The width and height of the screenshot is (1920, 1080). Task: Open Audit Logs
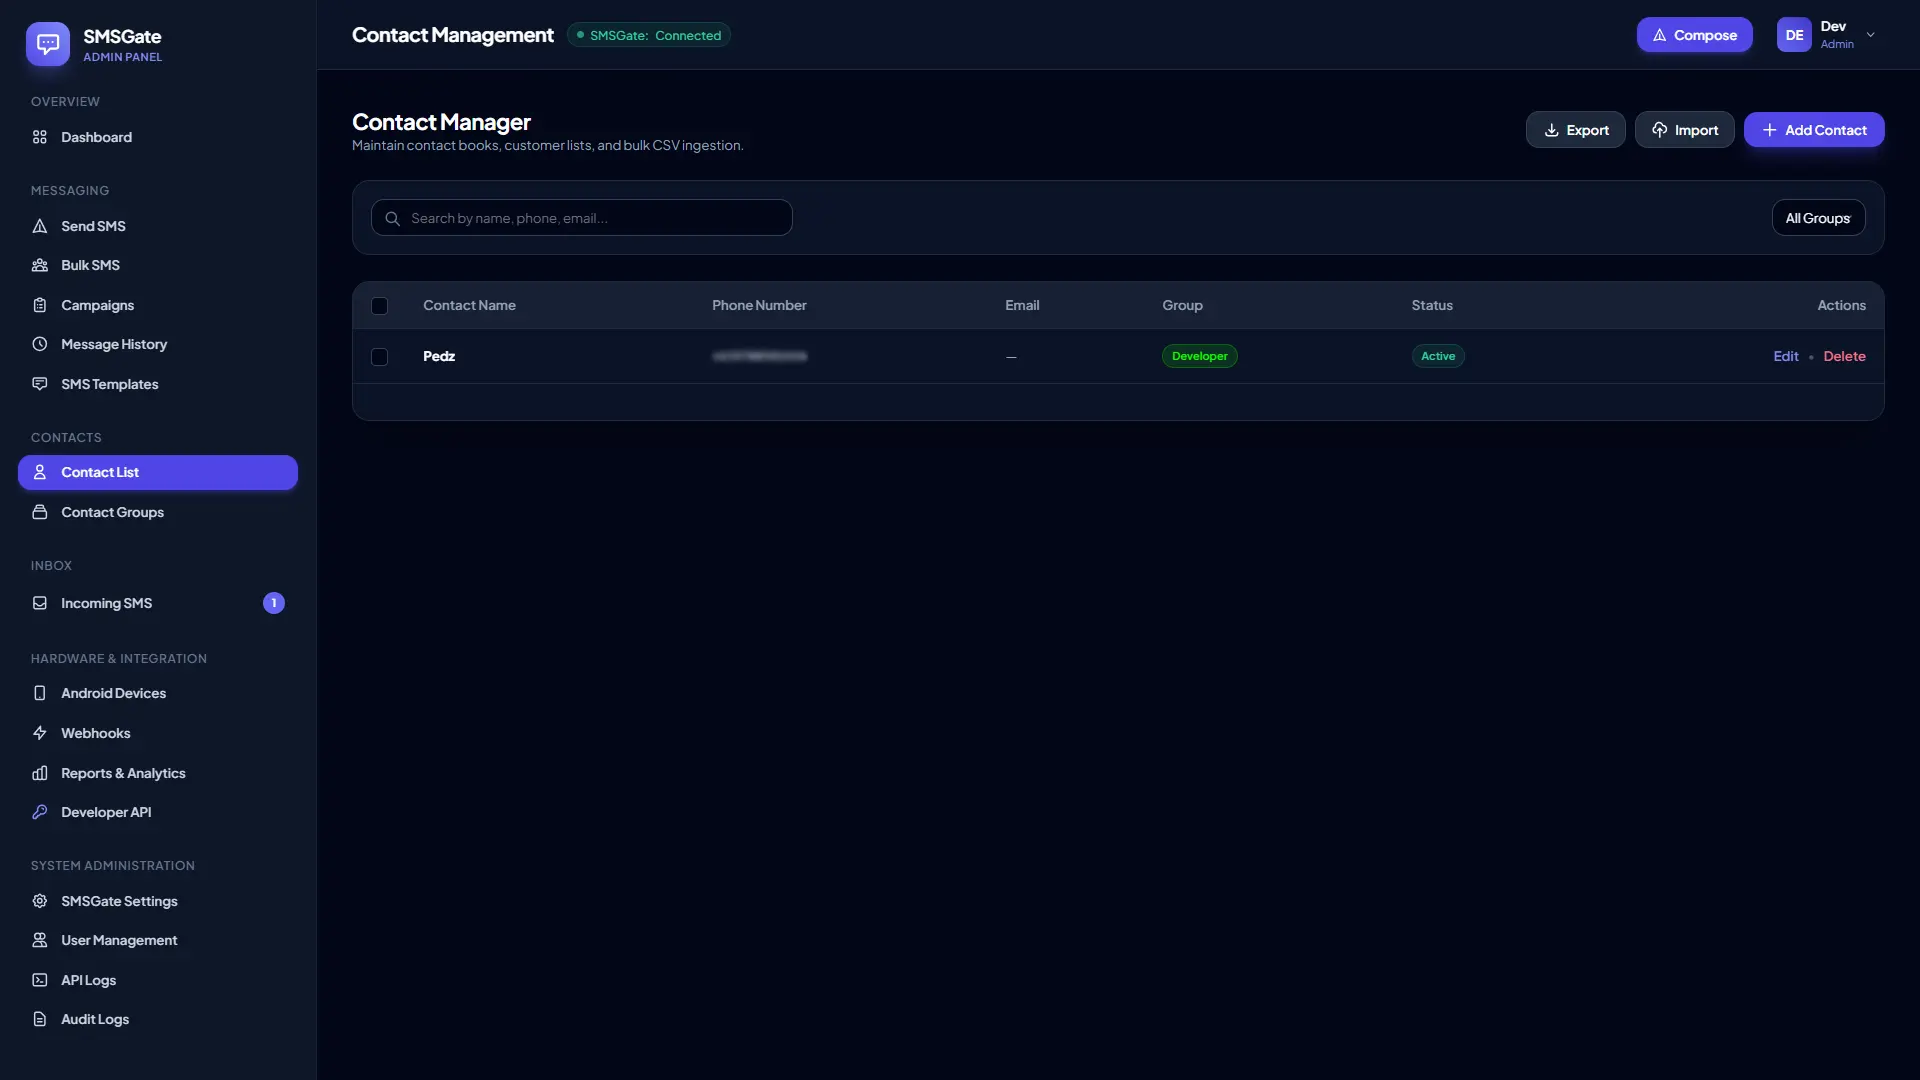(158, 1019)
